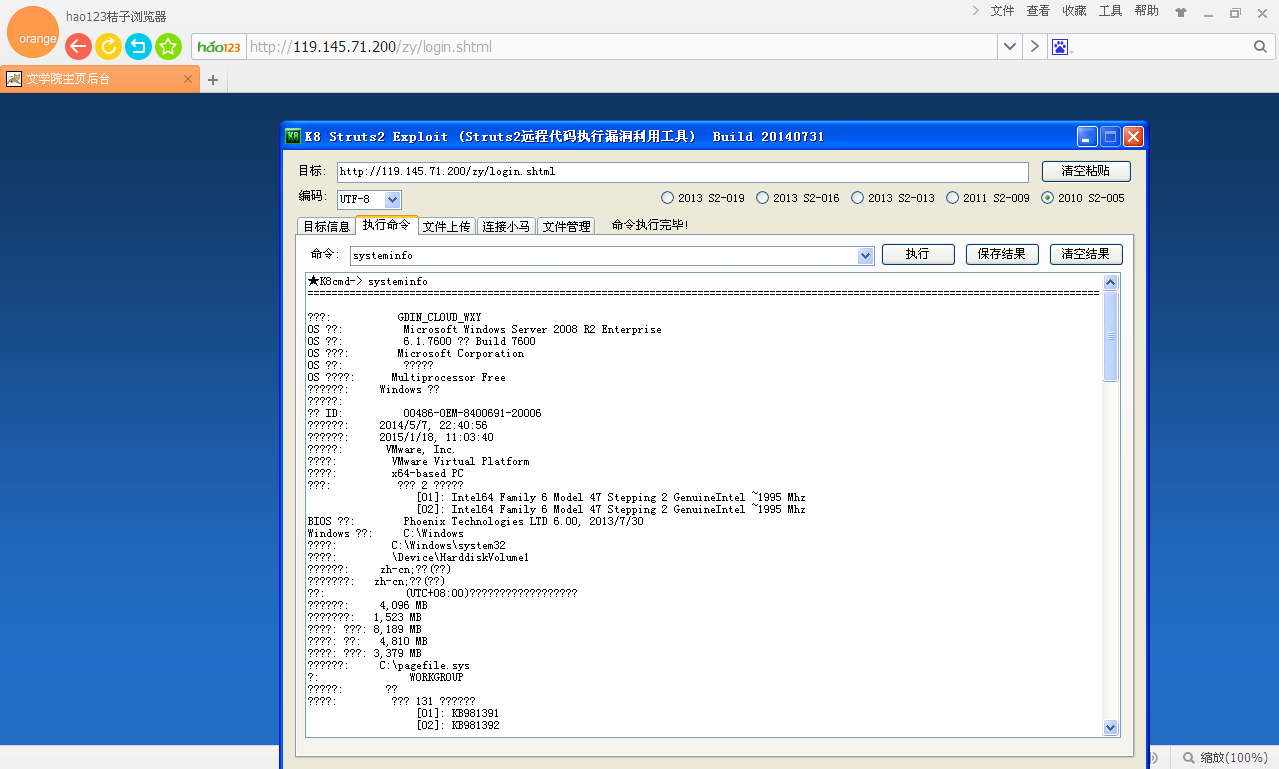The height and width of the screenshot is (769, 1279).
Task: Bookmark page with the green star icon
Action: click(x=168, y=46)
